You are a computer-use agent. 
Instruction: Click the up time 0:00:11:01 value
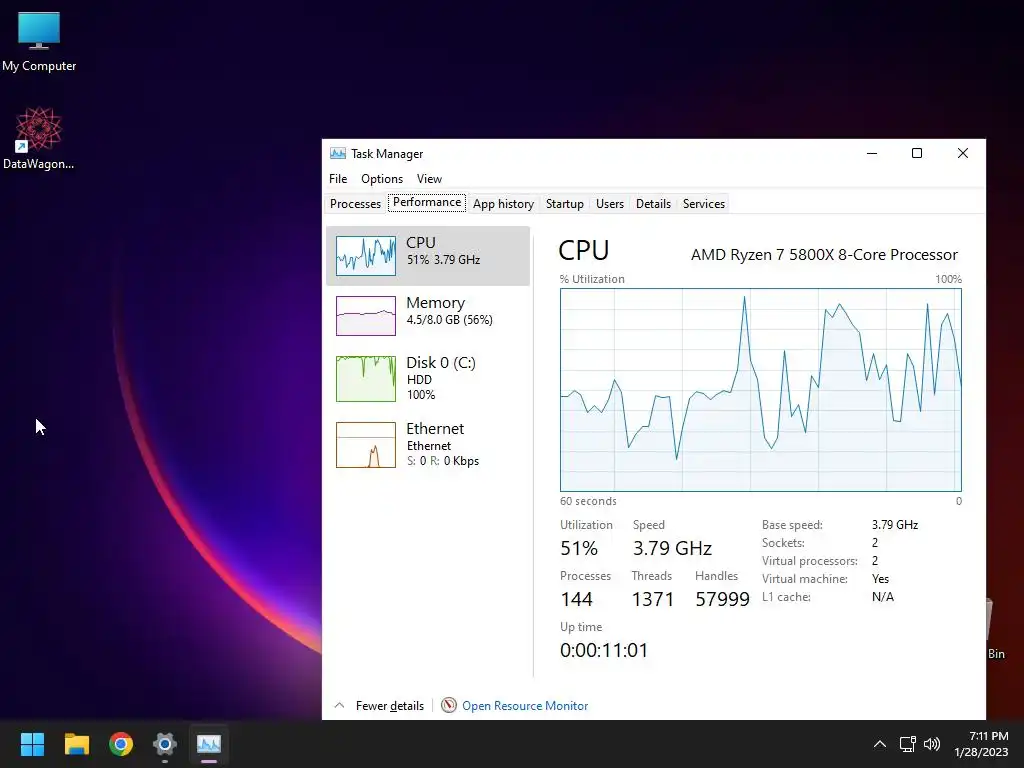[x=604, y=650]
